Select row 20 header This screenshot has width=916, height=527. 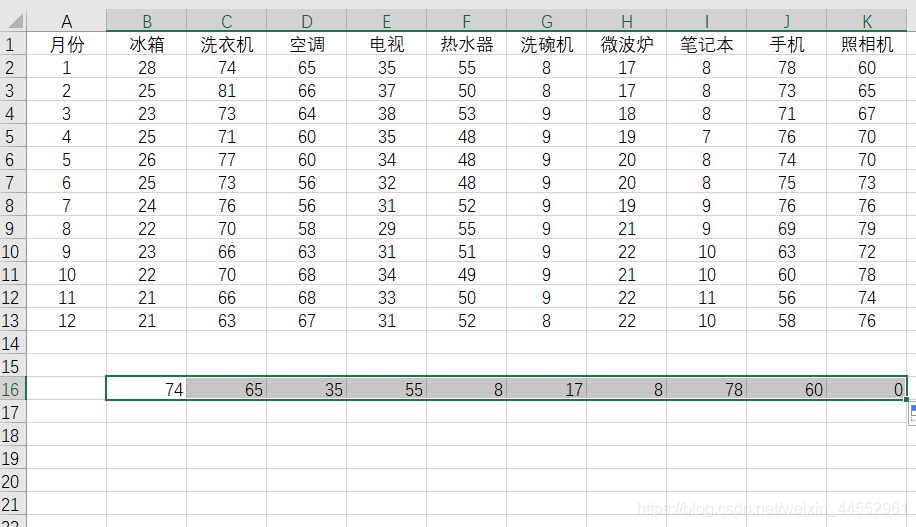coord(13,482)
